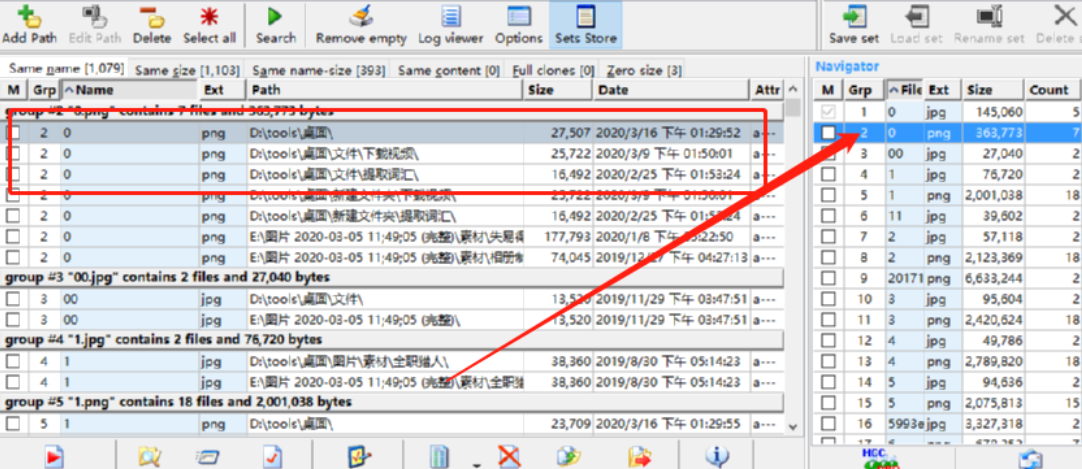Click the red play page icon at bottom
The image size is (1082, 469).
point(55,457)
